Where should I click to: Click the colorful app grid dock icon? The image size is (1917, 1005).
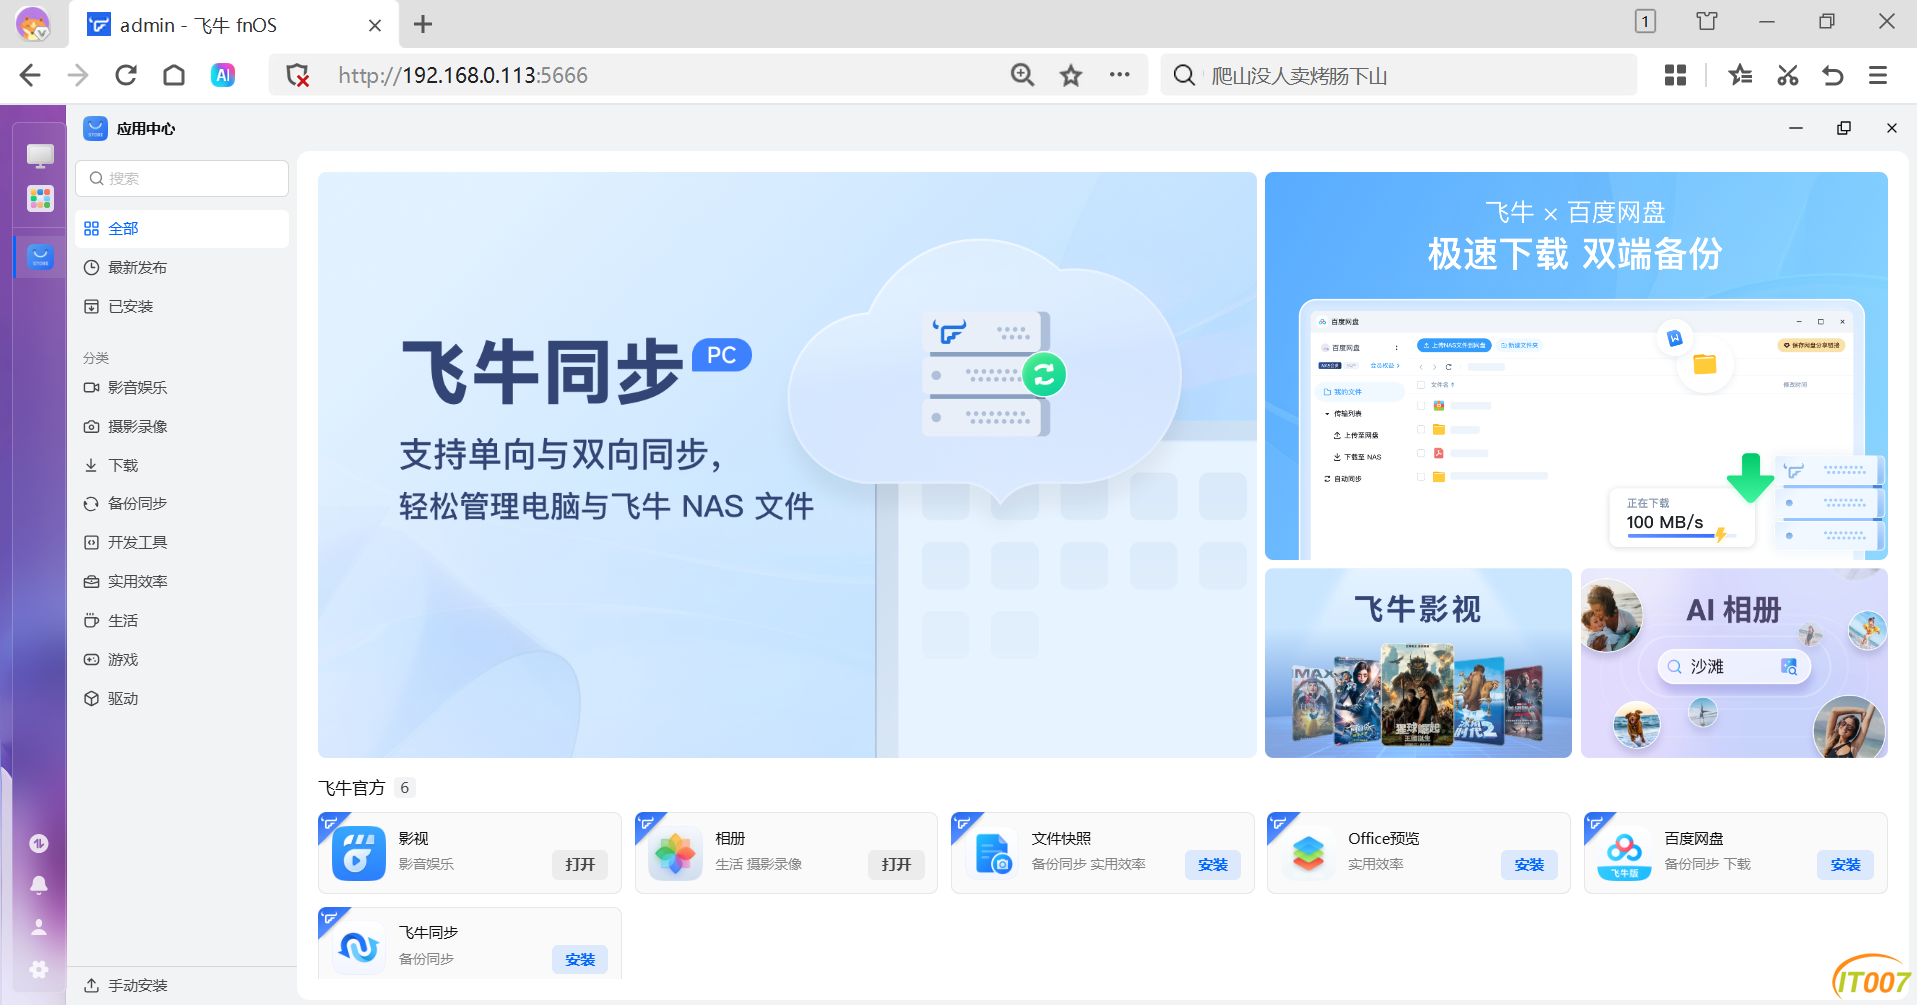pos(40,199)
